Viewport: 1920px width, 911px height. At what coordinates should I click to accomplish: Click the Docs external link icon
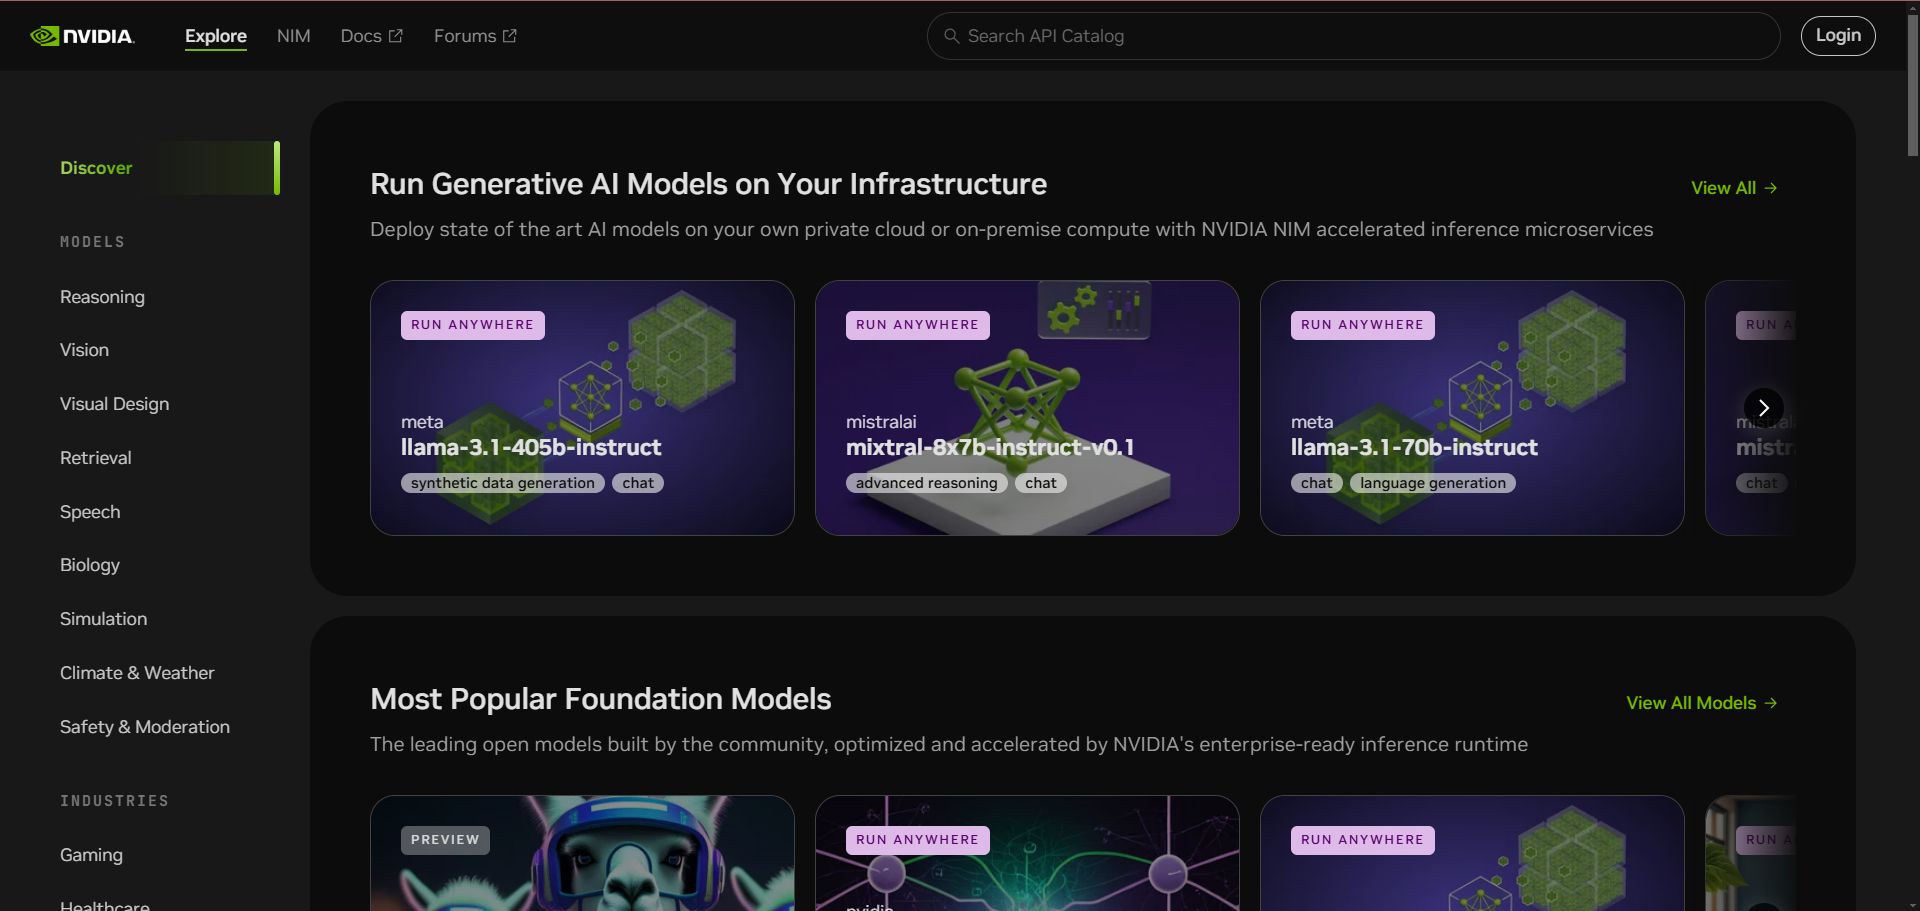pyautogui.click(x=396, y=36)
